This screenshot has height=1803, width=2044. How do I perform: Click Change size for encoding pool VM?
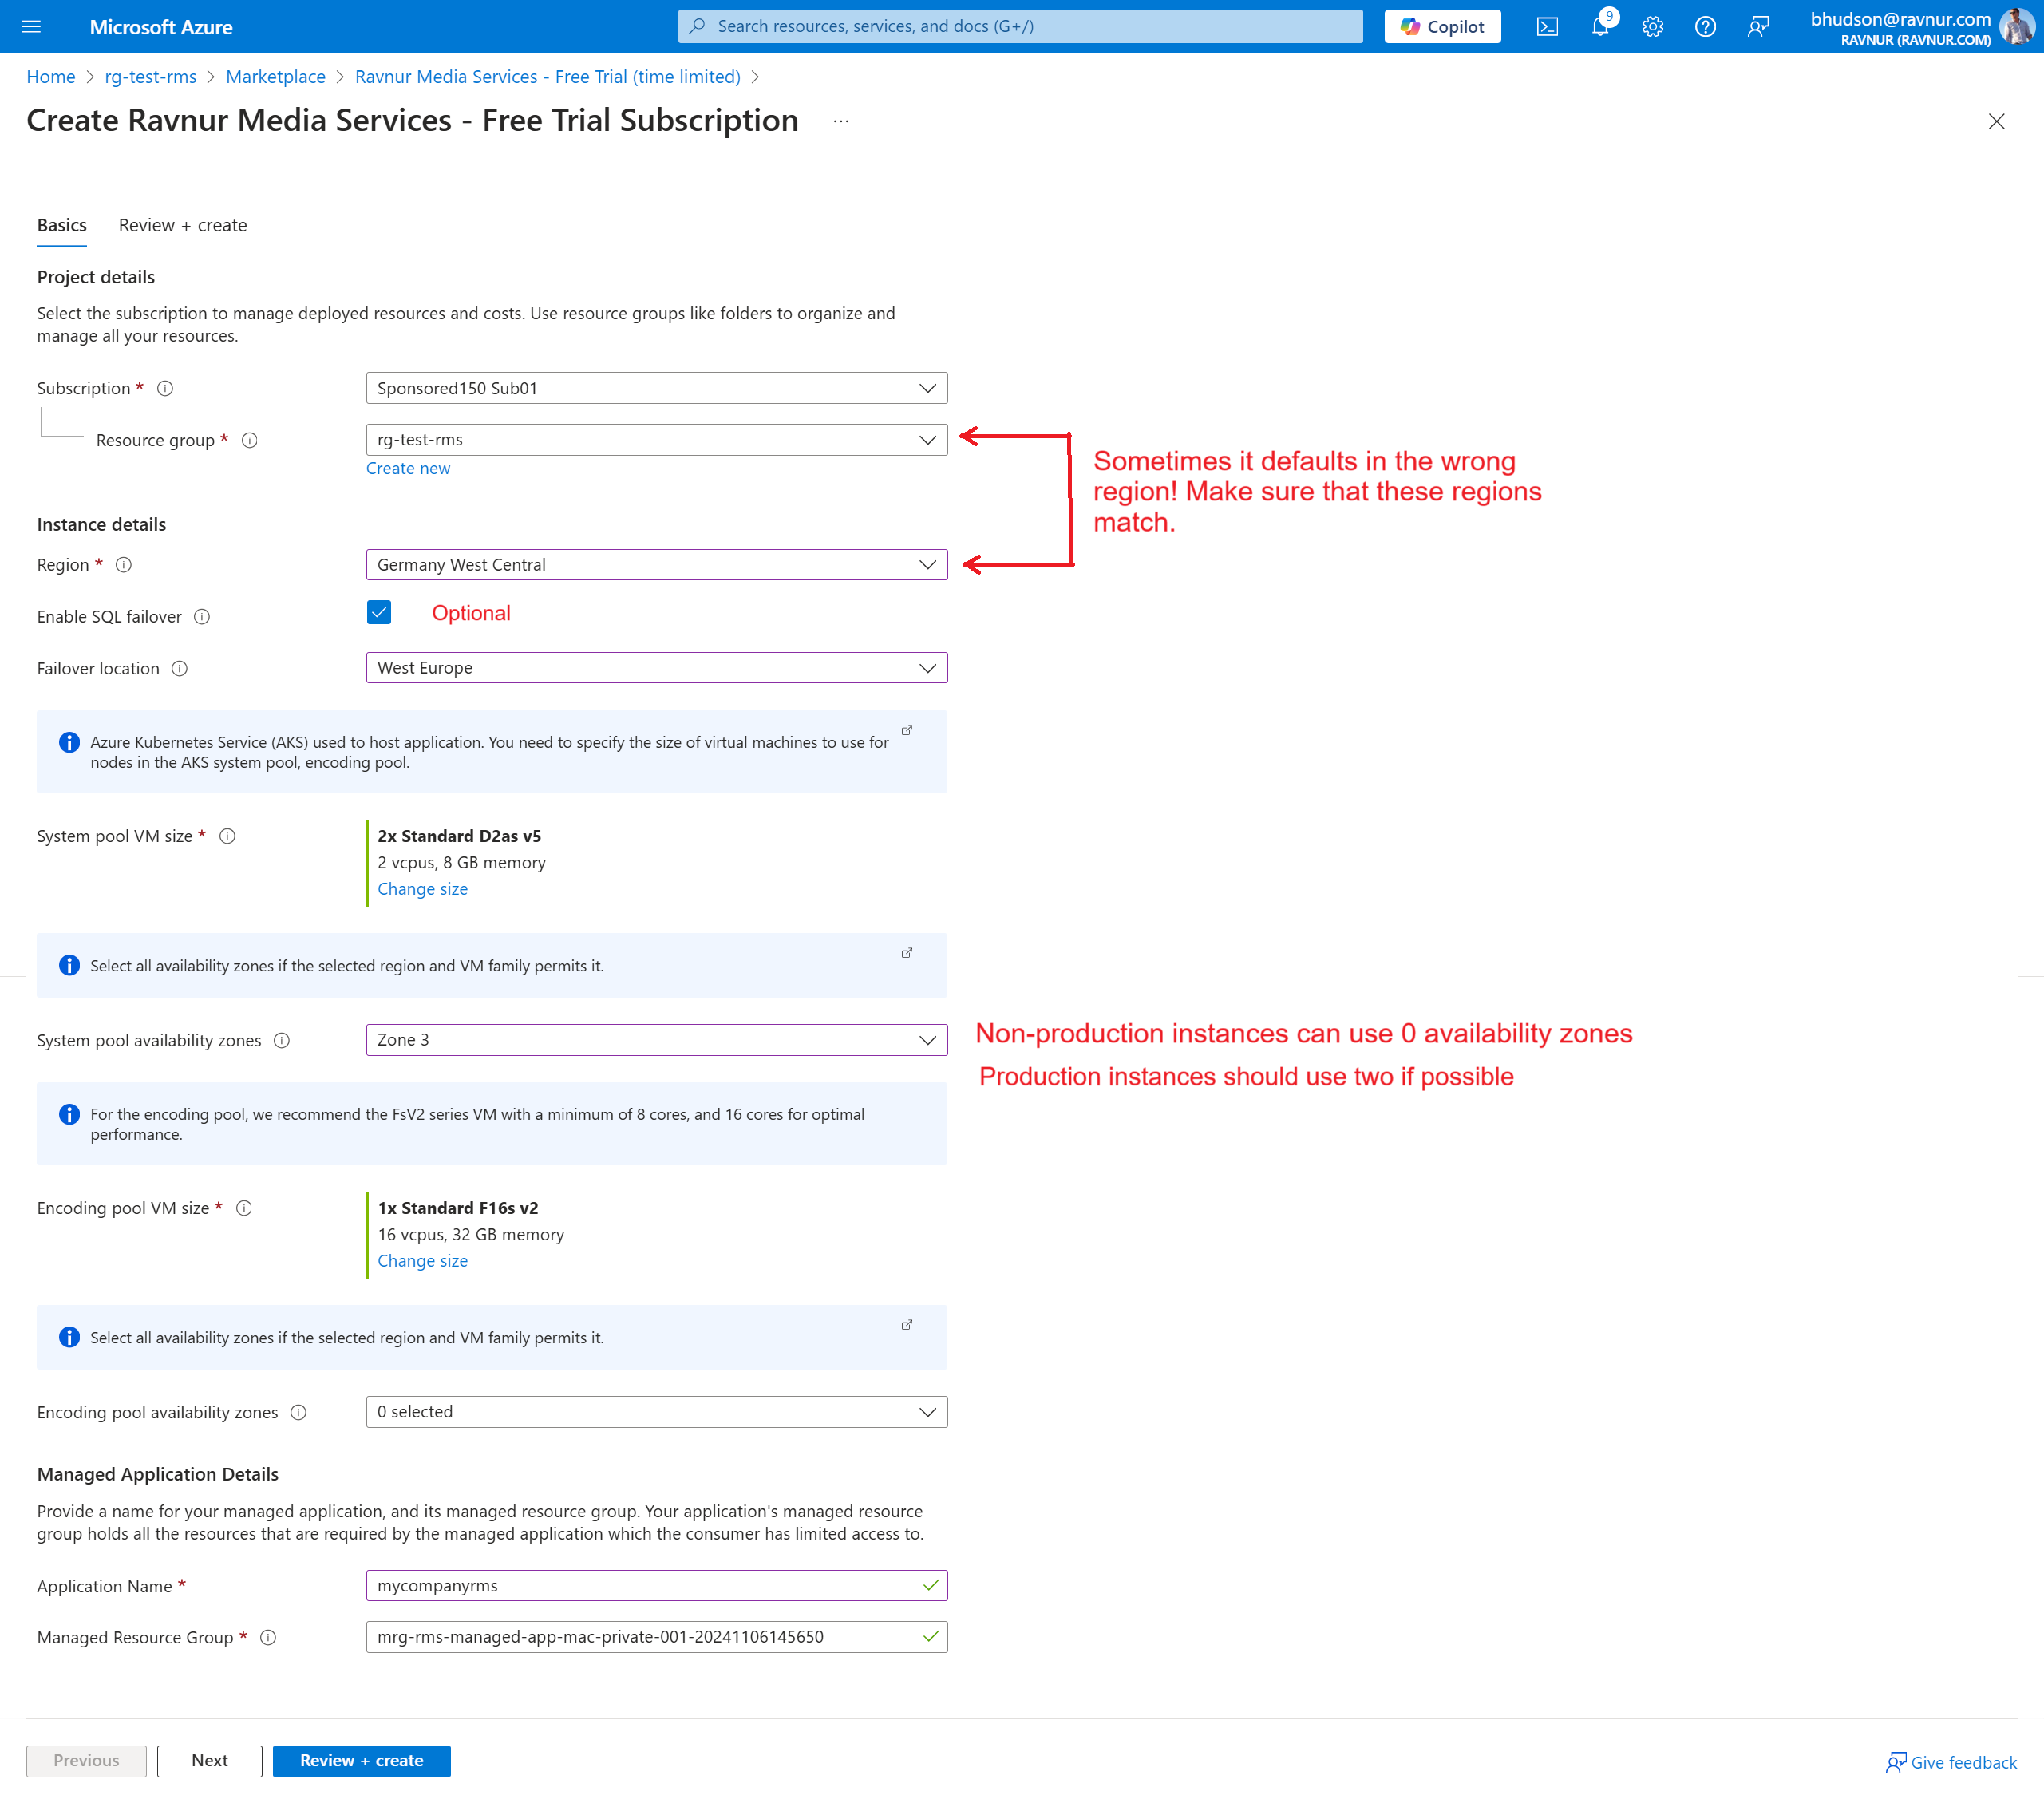pos(422,1261)
